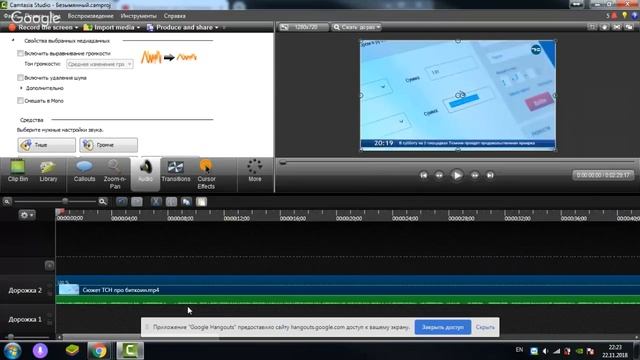Add a new track with plus button
This screenshot has width=640, height=360.
(49, 265)
